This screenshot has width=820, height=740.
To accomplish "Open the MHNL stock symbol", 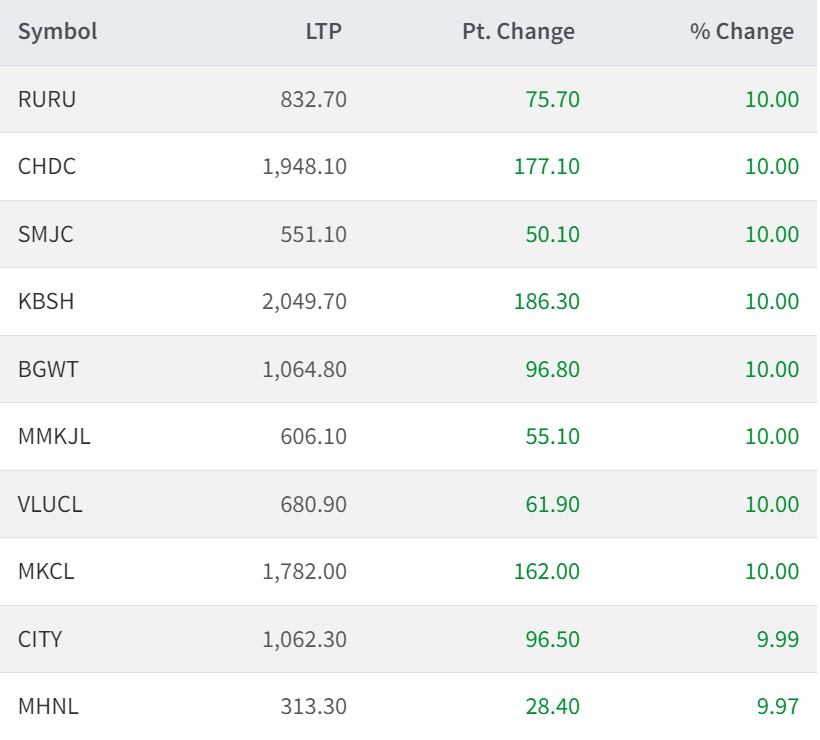I will click(x=48, y=706).
